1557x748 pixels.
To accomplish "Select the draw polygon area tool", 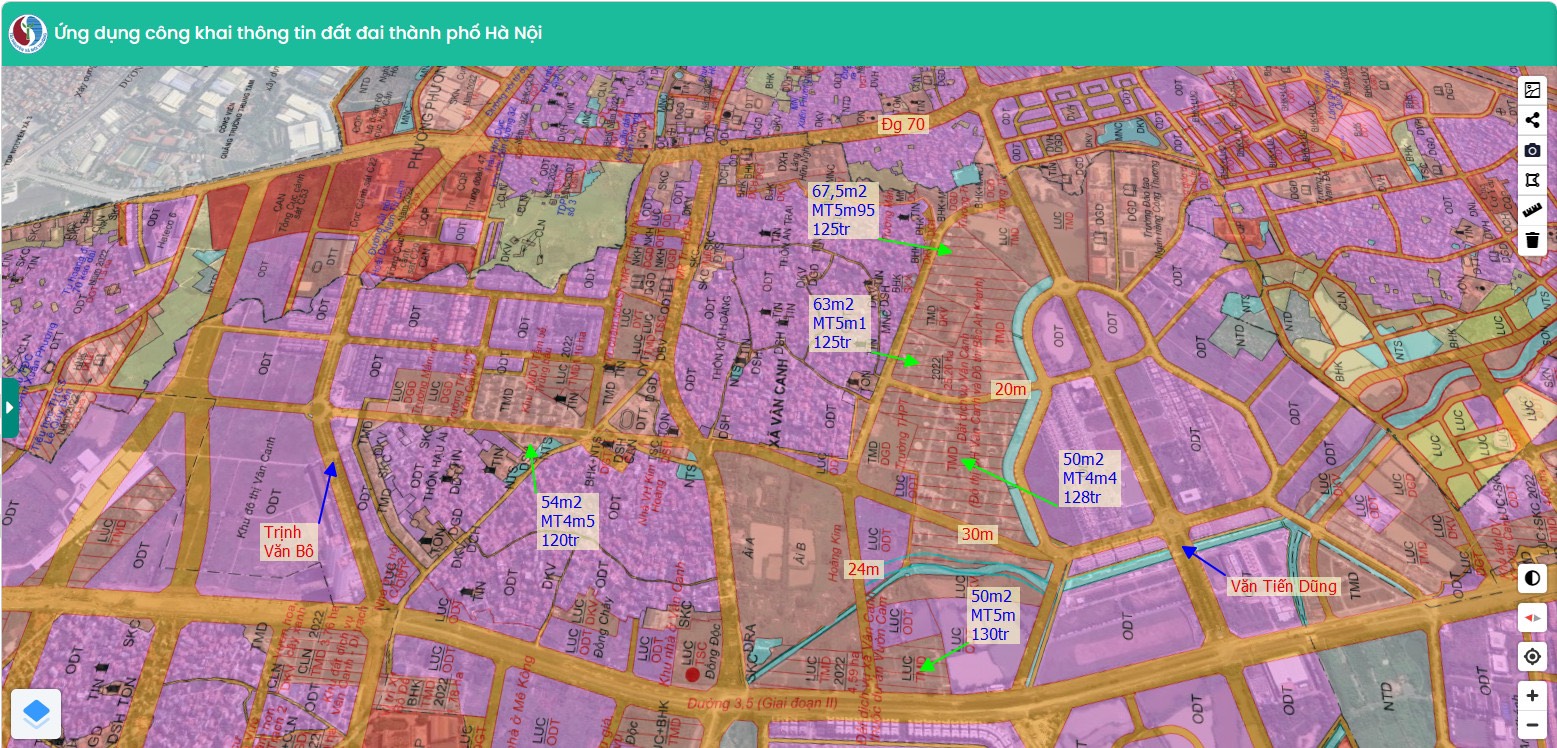I will tap(1532, 180).
